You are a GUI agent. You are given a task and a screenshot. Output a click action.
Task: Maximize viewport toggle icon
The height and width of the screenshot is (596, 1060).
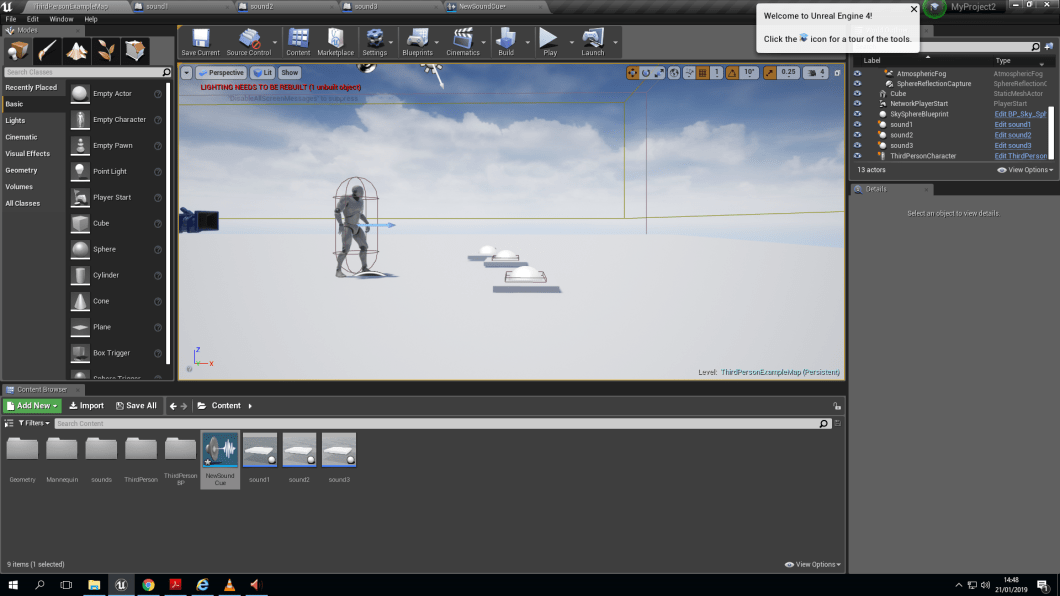[837, 72]
